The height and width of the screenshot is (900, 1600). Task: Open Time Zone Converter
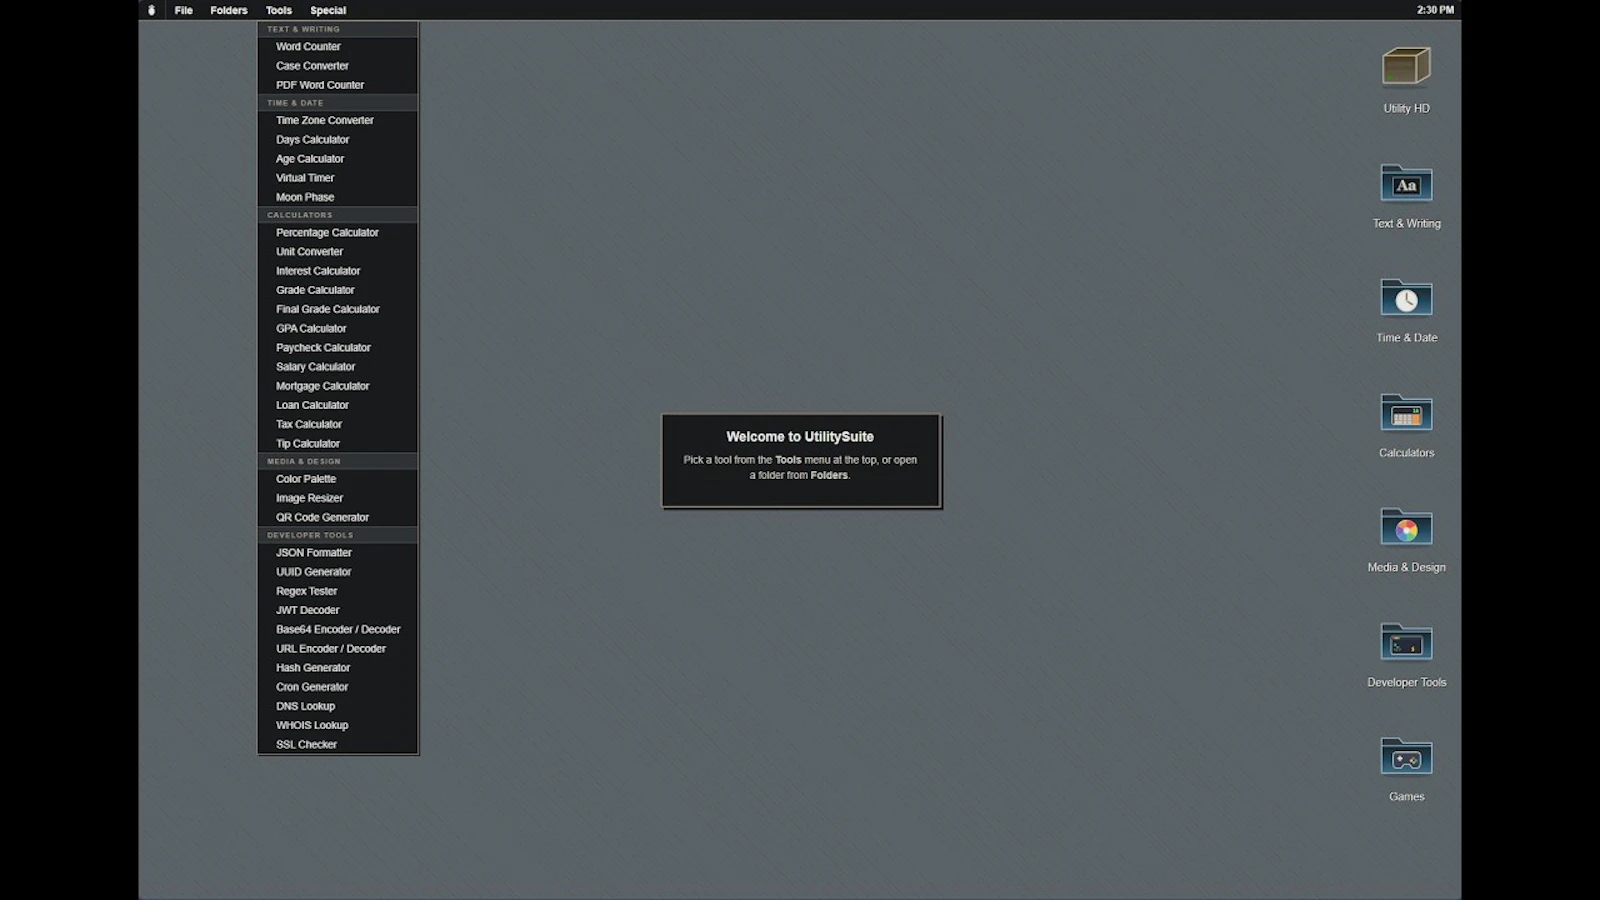tap(338, 120)
